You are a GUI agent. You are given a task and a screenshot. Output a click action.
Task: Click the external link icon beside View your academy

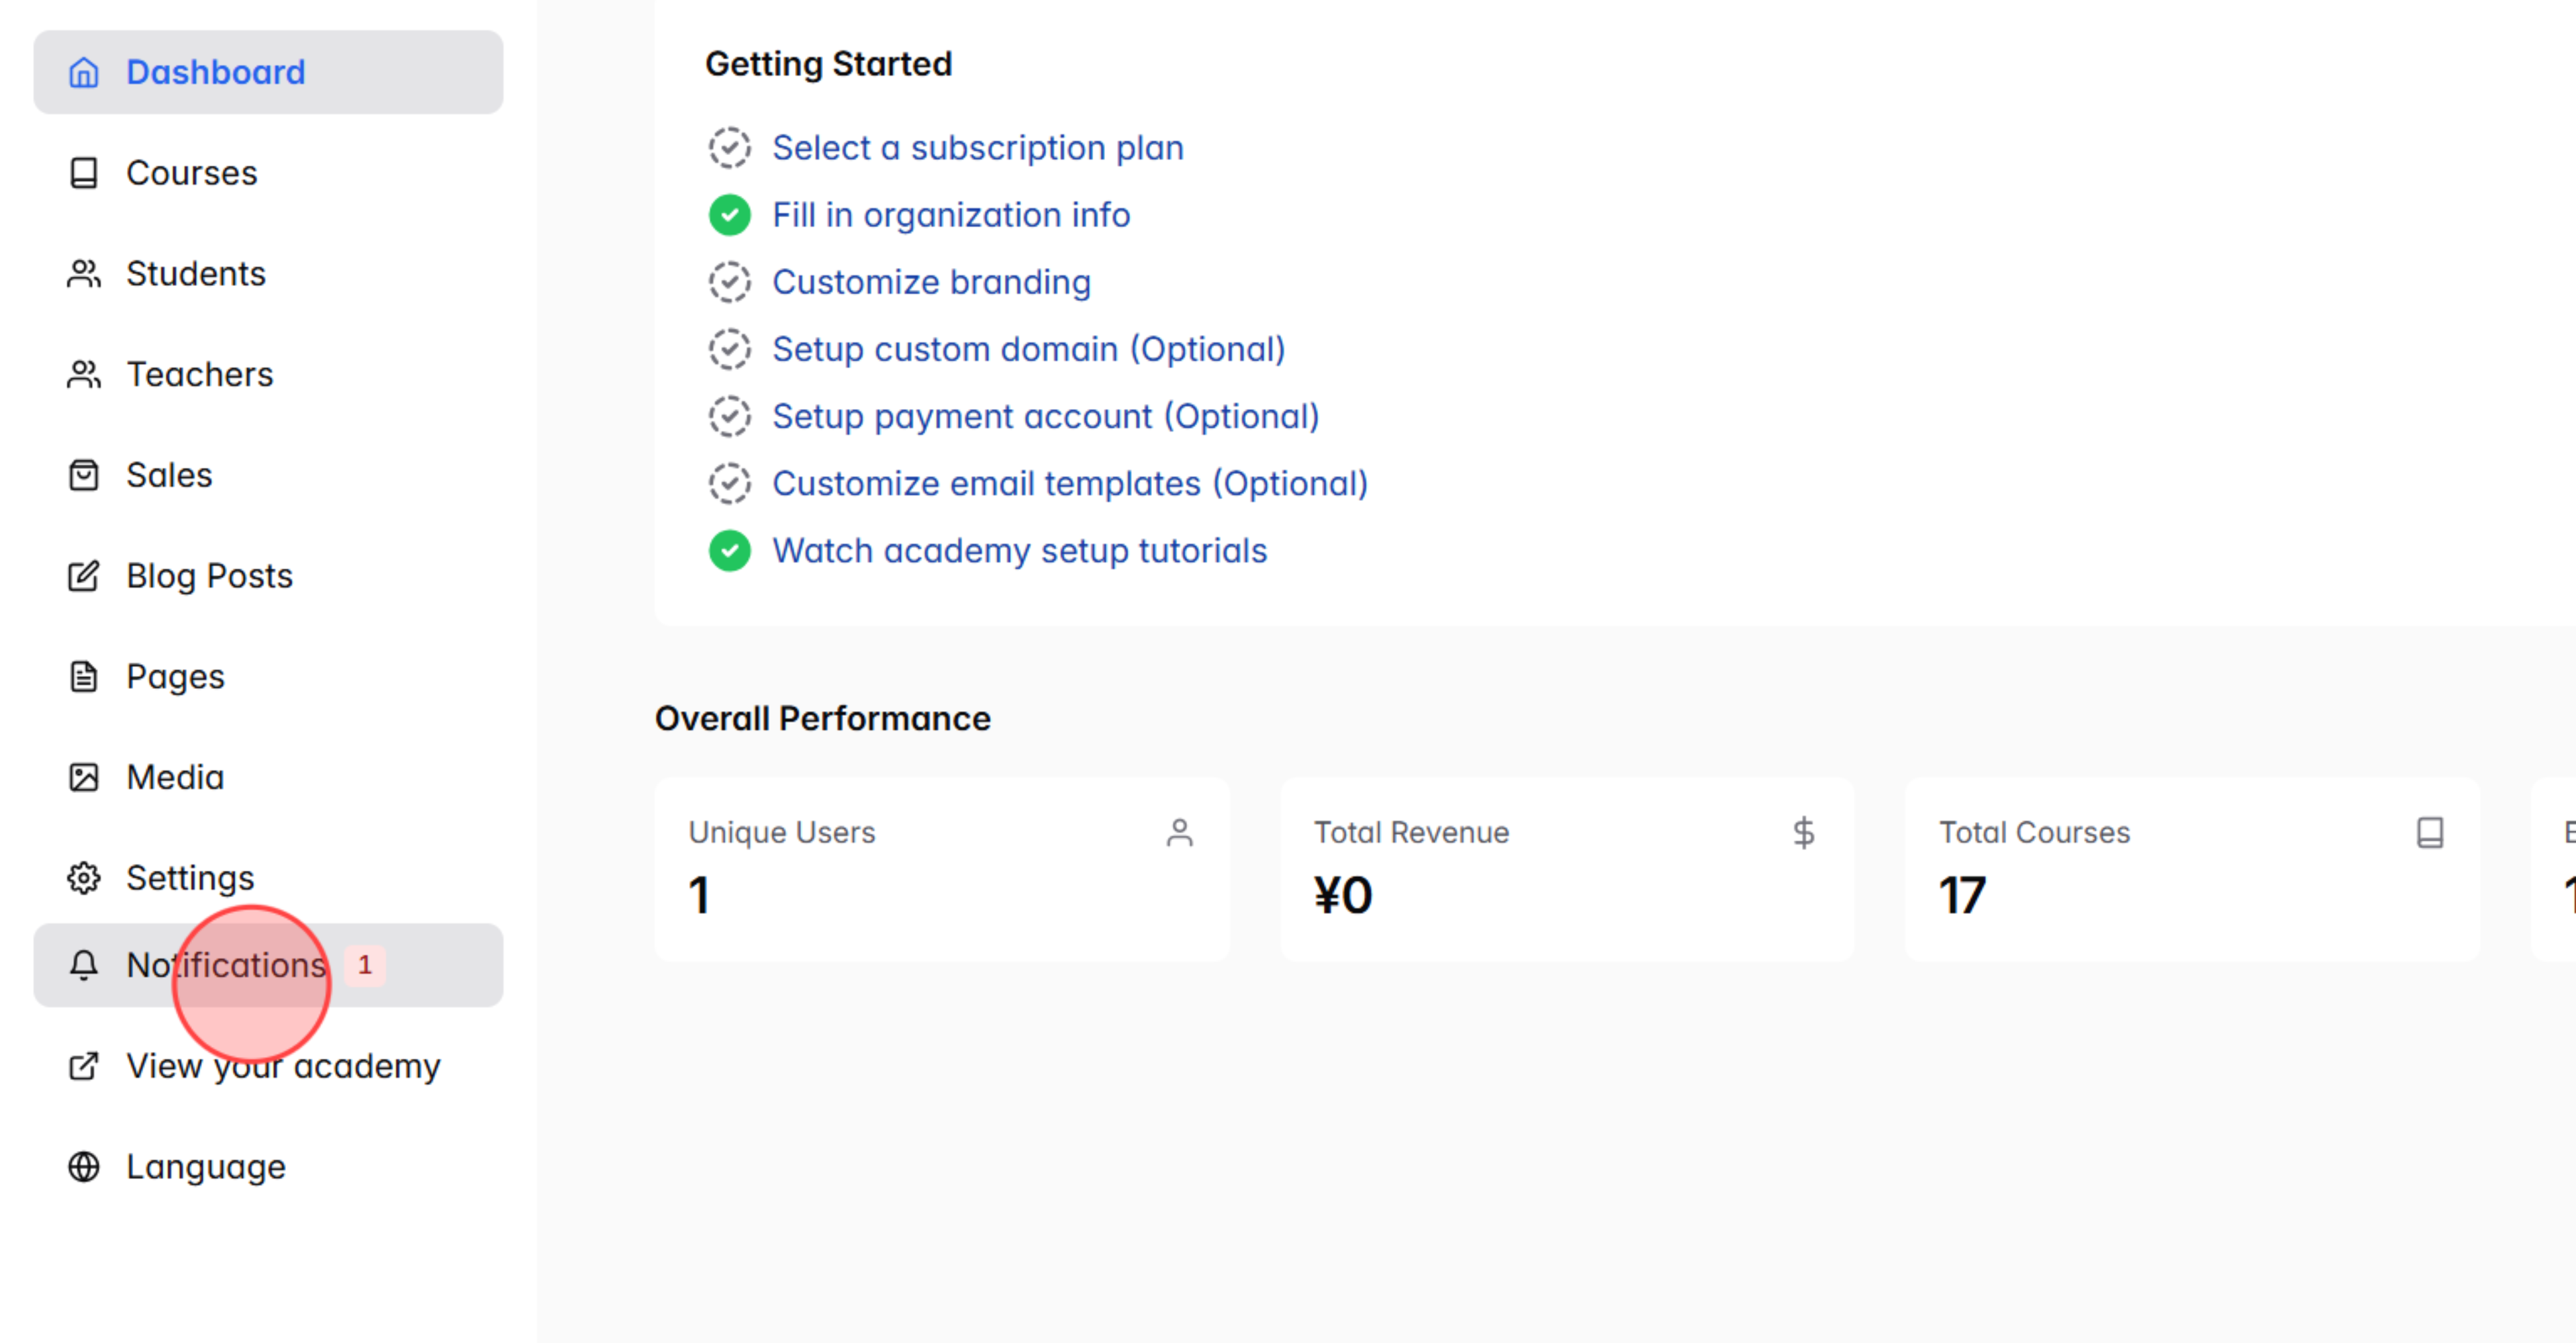pyautogui.click(x=84, y=1066)
